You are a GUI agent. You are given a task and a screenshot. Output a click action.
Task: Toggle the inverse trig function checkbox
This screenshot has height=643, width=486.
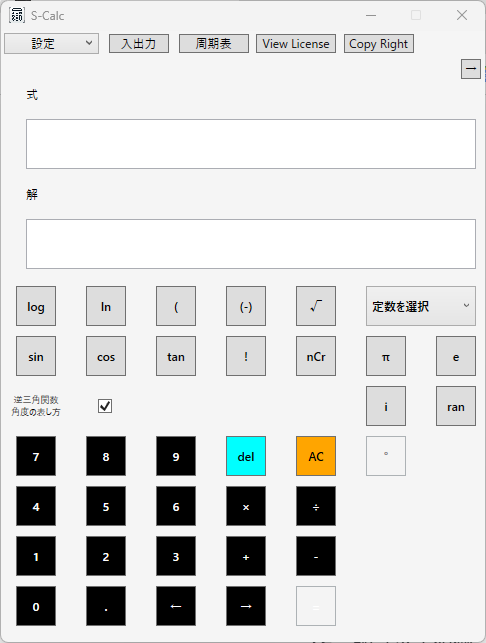pos(105,406)
